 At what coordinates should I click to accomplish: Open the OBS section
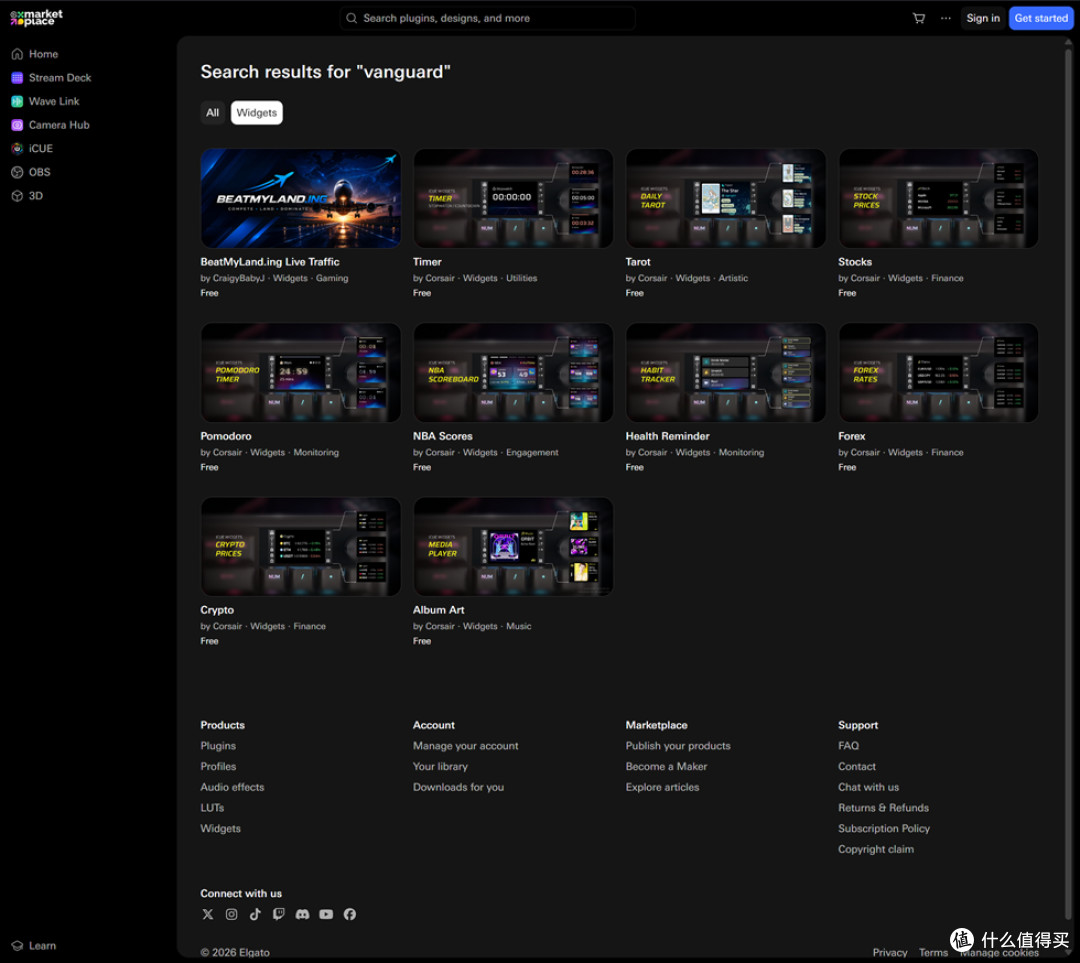(31, 172)
